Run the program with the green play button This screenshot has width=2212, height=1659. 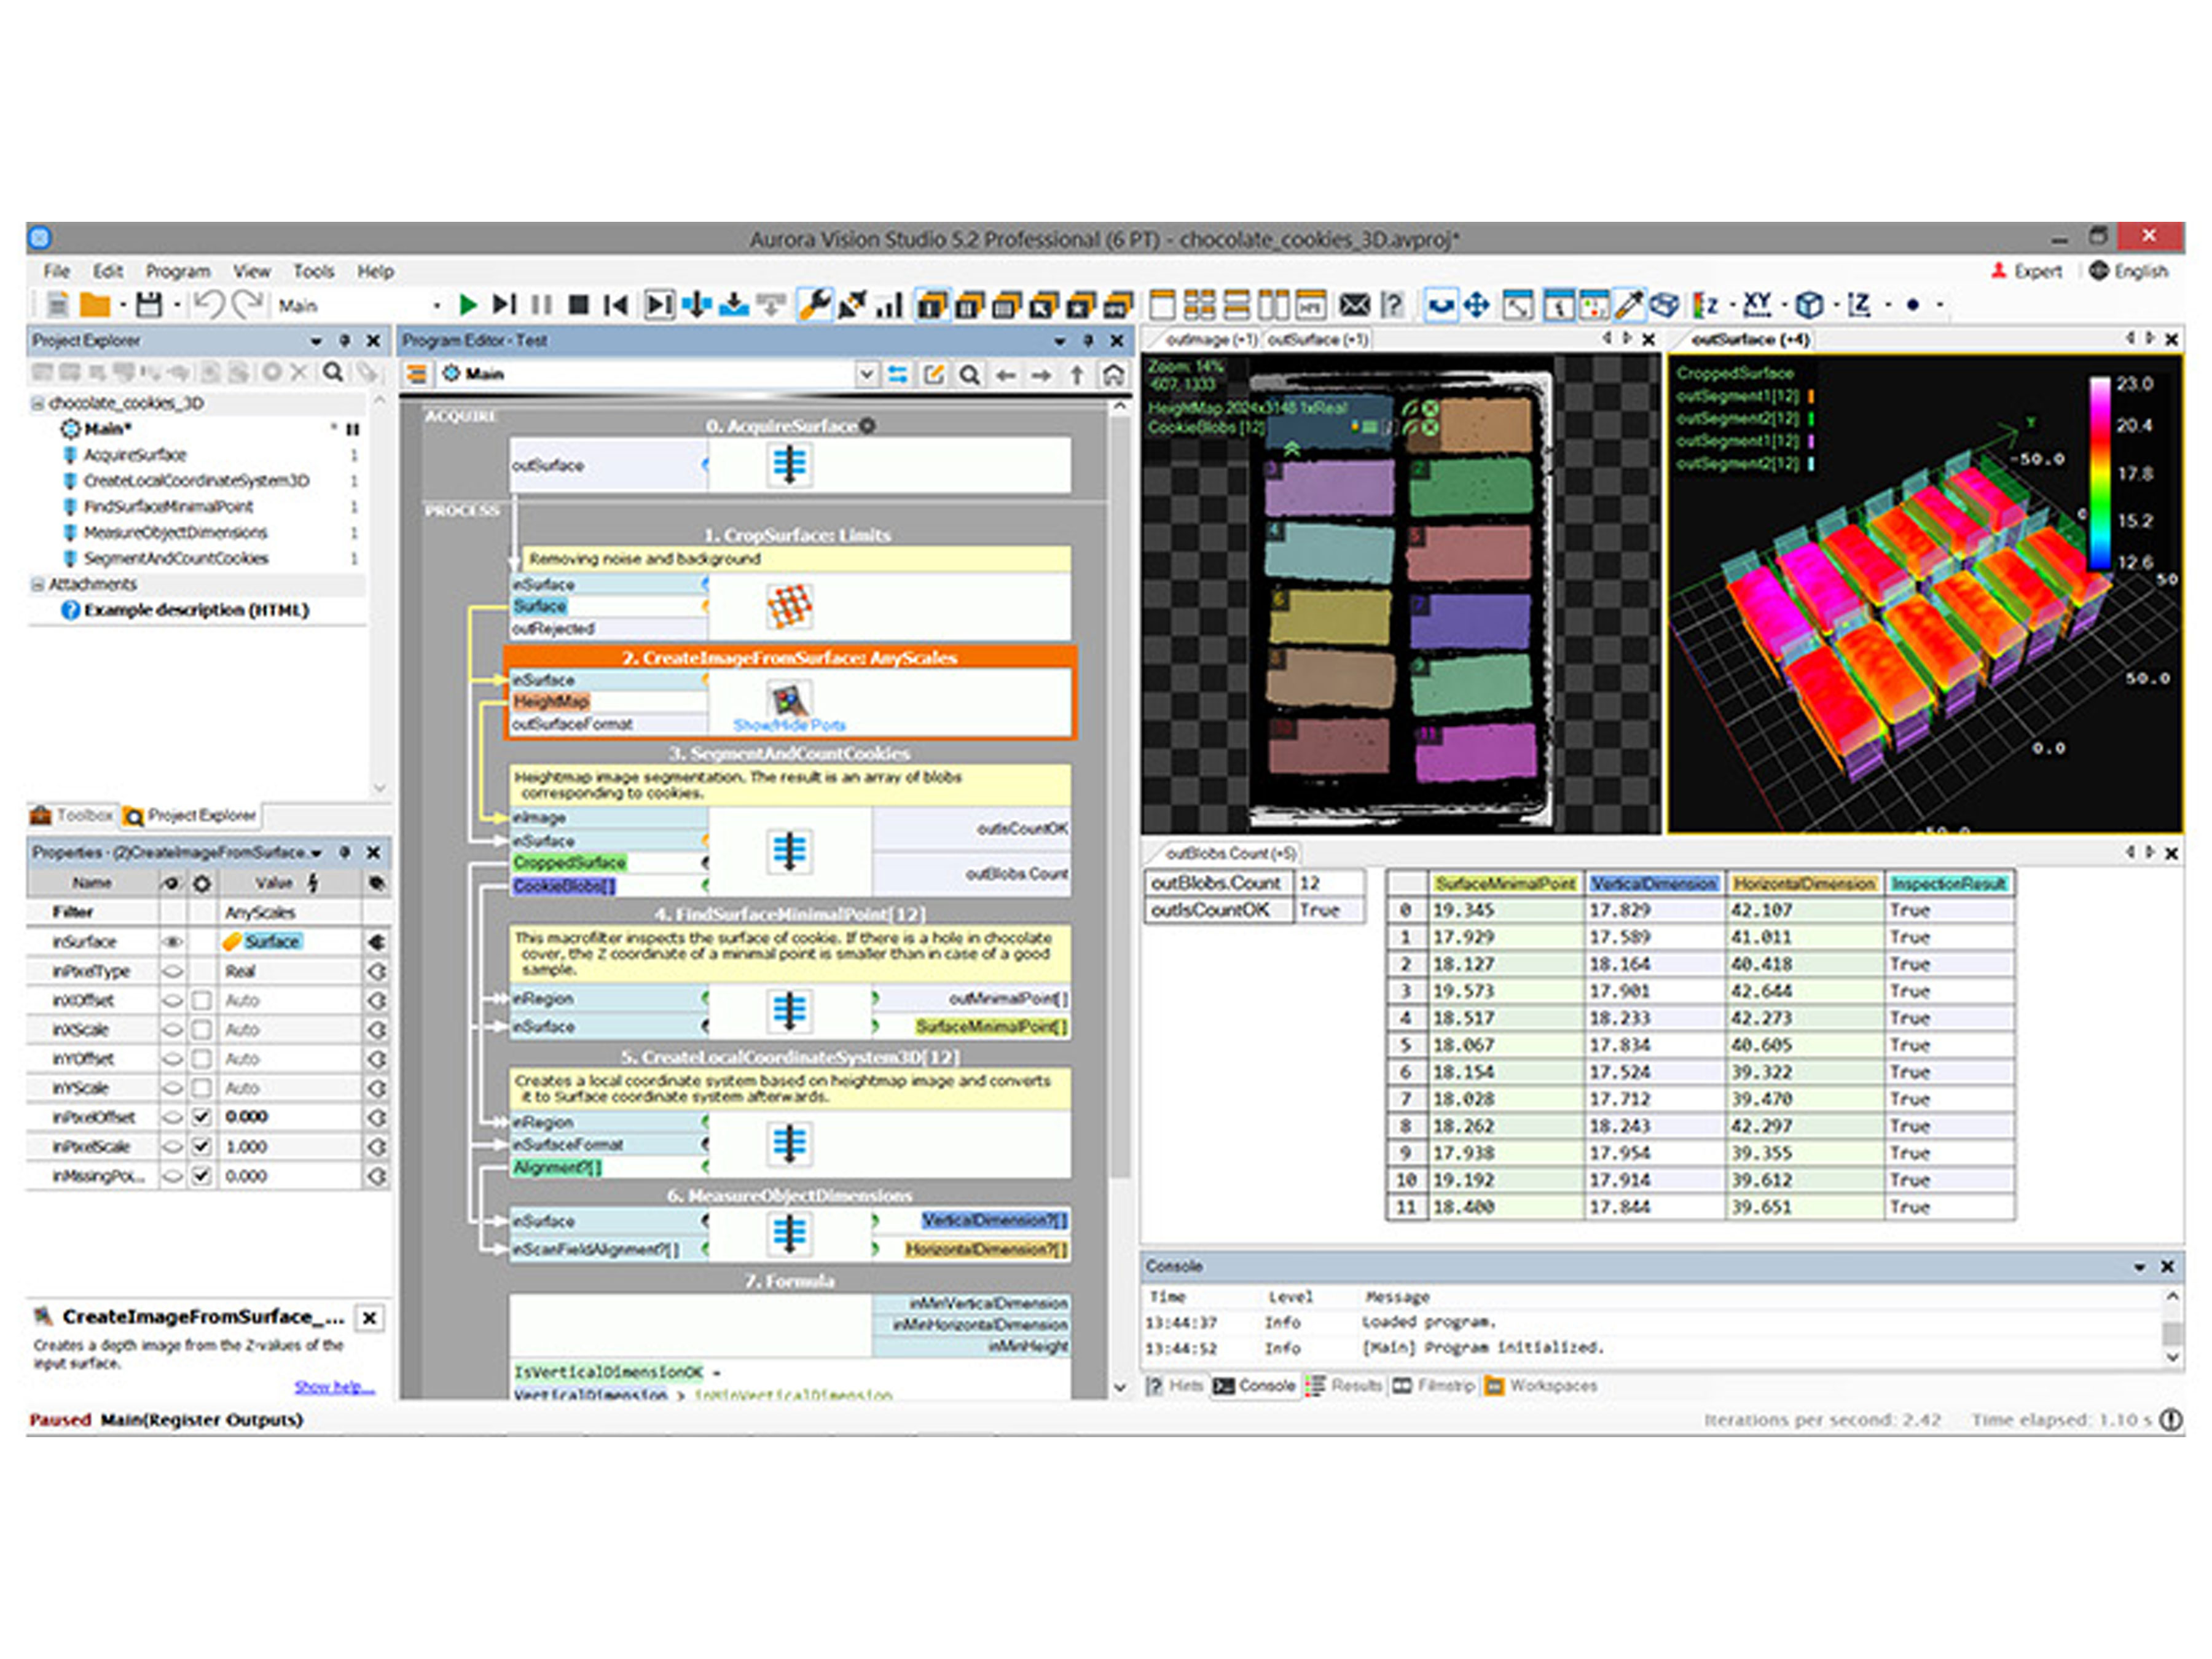467,304
